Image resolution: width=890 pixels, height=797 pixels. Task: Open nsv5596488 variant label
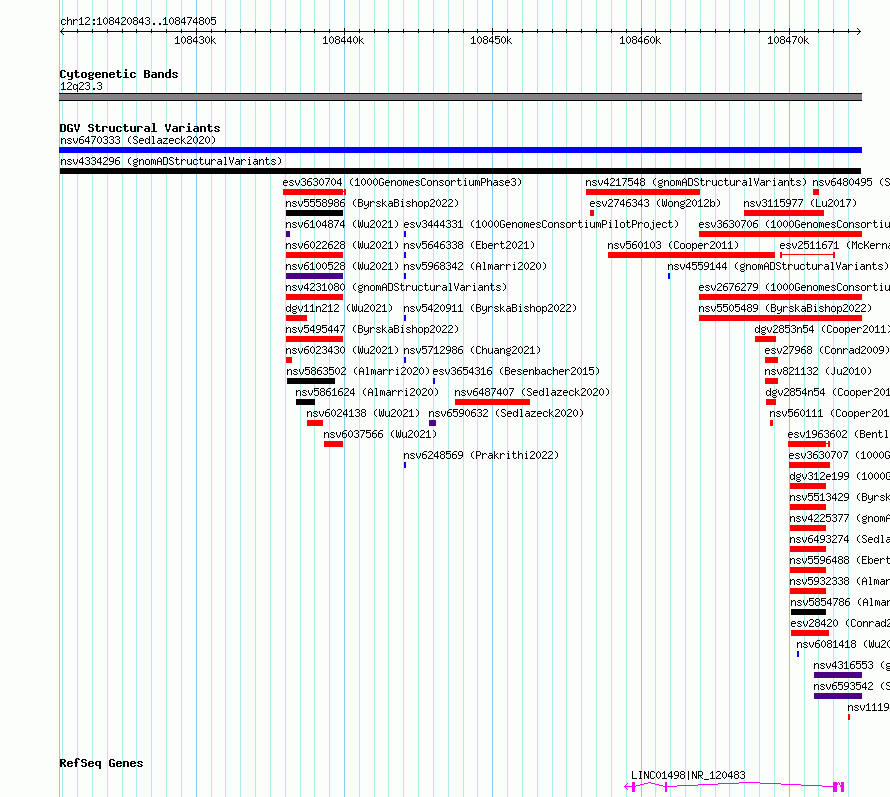point(839,560)
